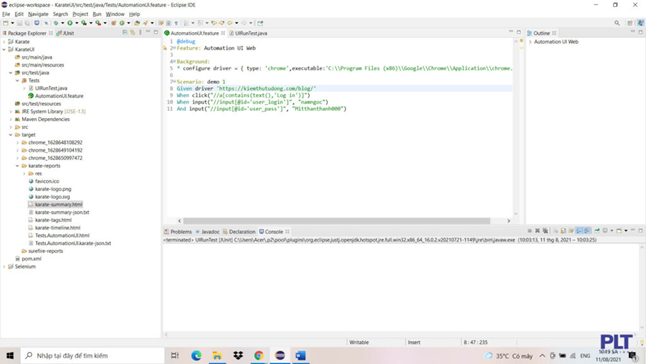
Task: Toggle Word Wrap in Console toolbar
Action: [x=571, y=231]
